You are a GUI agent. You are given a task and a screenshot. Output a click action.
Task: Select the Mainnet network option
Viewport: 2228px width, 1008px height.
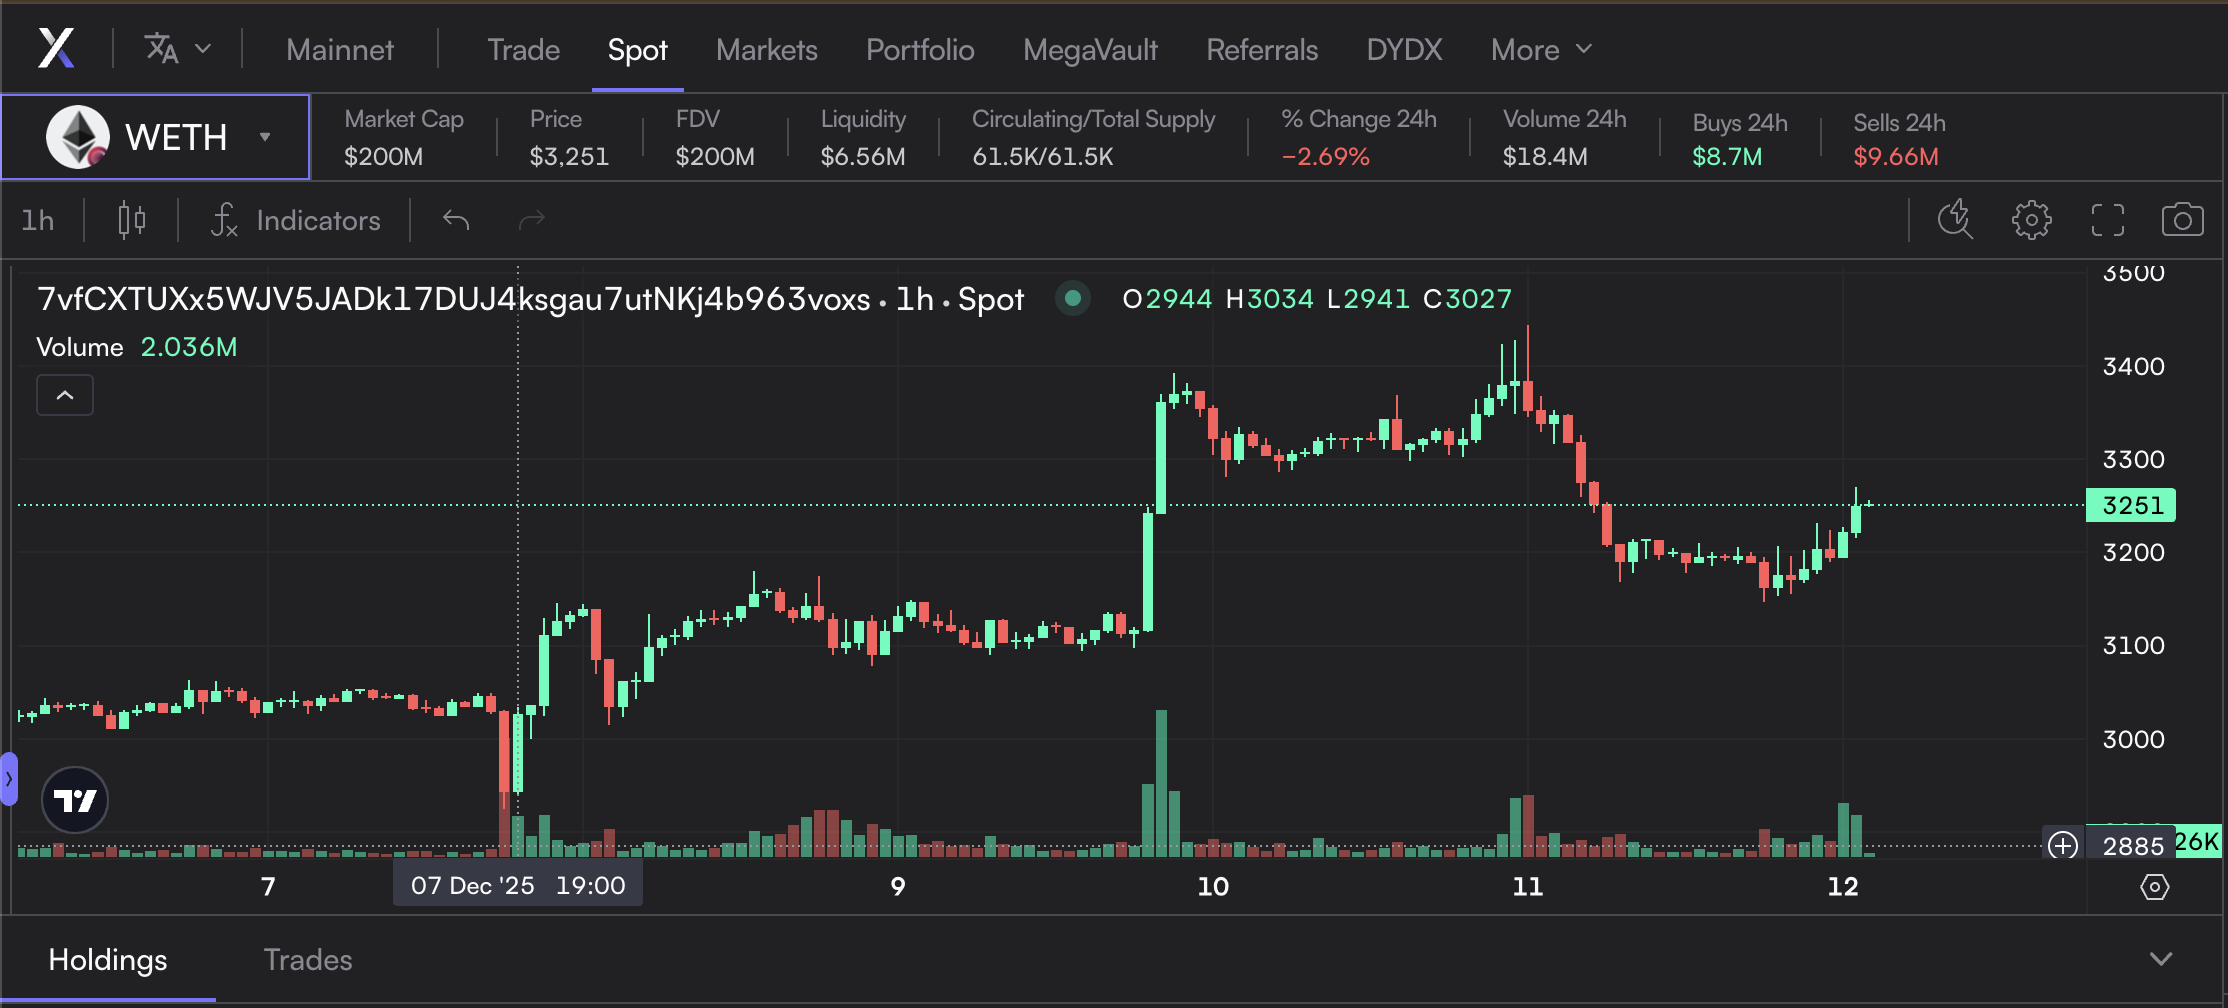coord(340,49)
